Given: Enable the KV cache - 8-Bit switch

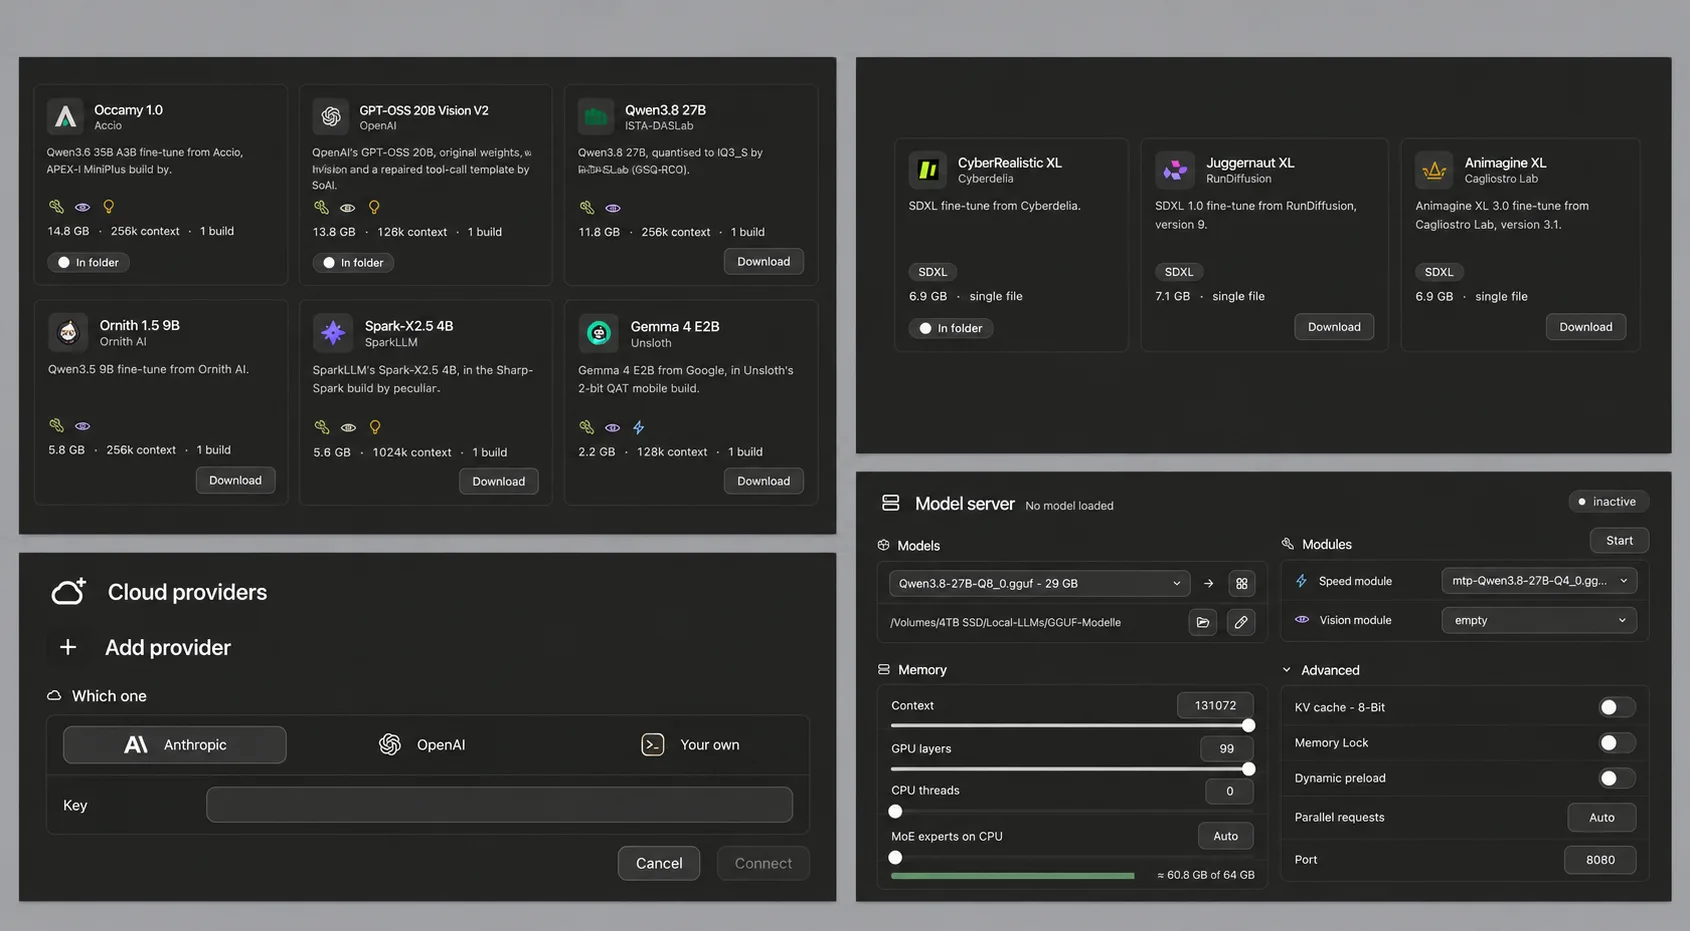Looking at the screenshot, I should (x=1616, y=707).
